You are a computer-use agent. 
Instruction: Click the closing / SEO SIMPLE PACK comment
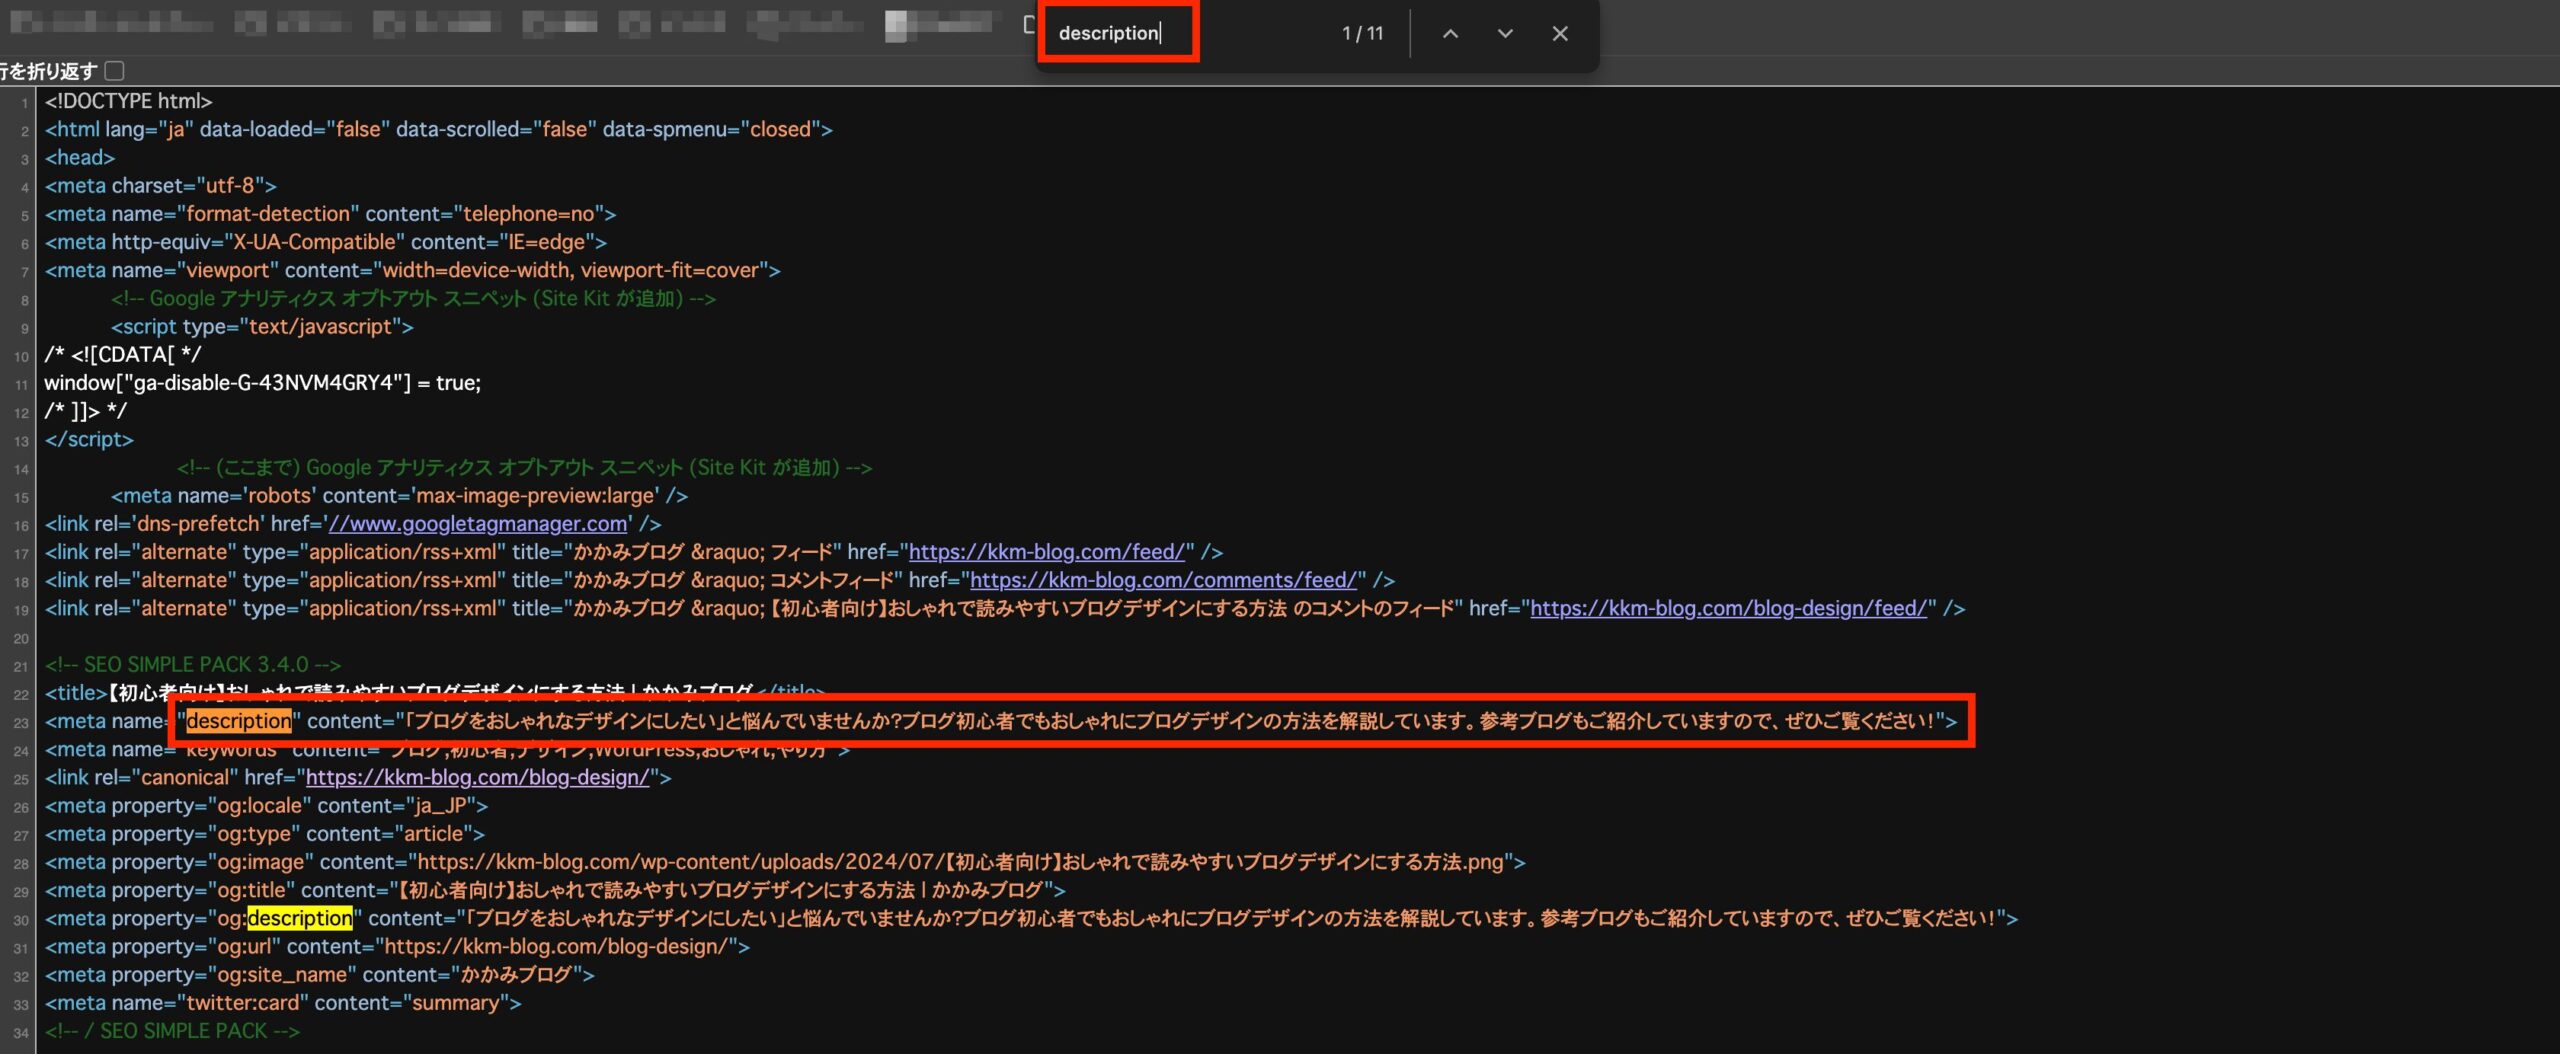[171, 1031]
